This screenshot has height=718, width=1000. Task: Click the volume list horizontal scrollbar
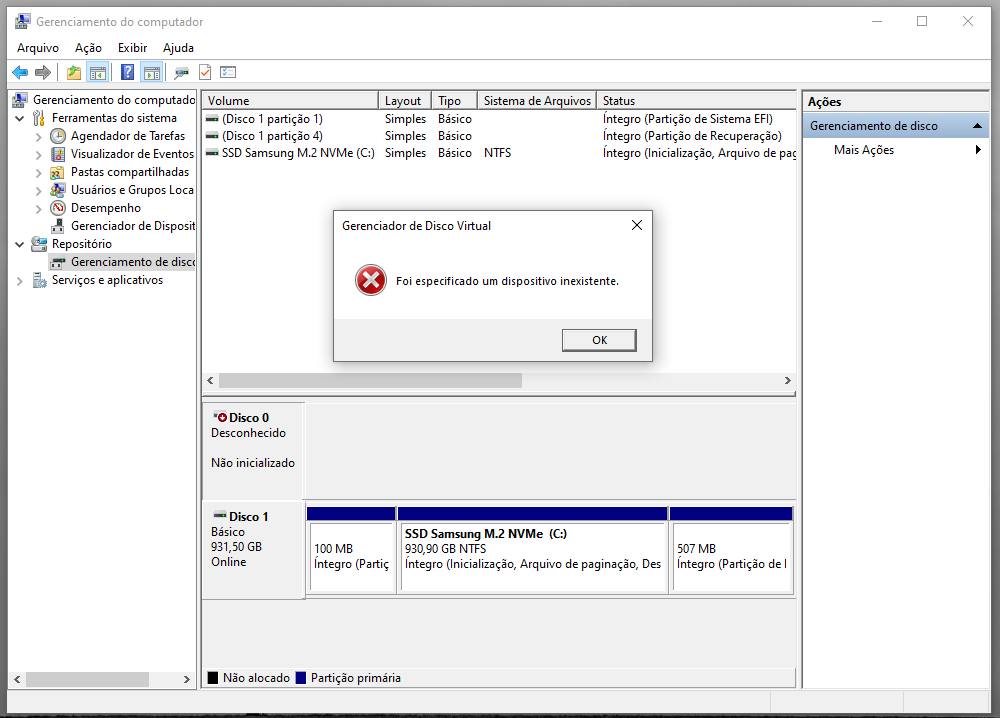pyautogui.click(x=370, y=381)
